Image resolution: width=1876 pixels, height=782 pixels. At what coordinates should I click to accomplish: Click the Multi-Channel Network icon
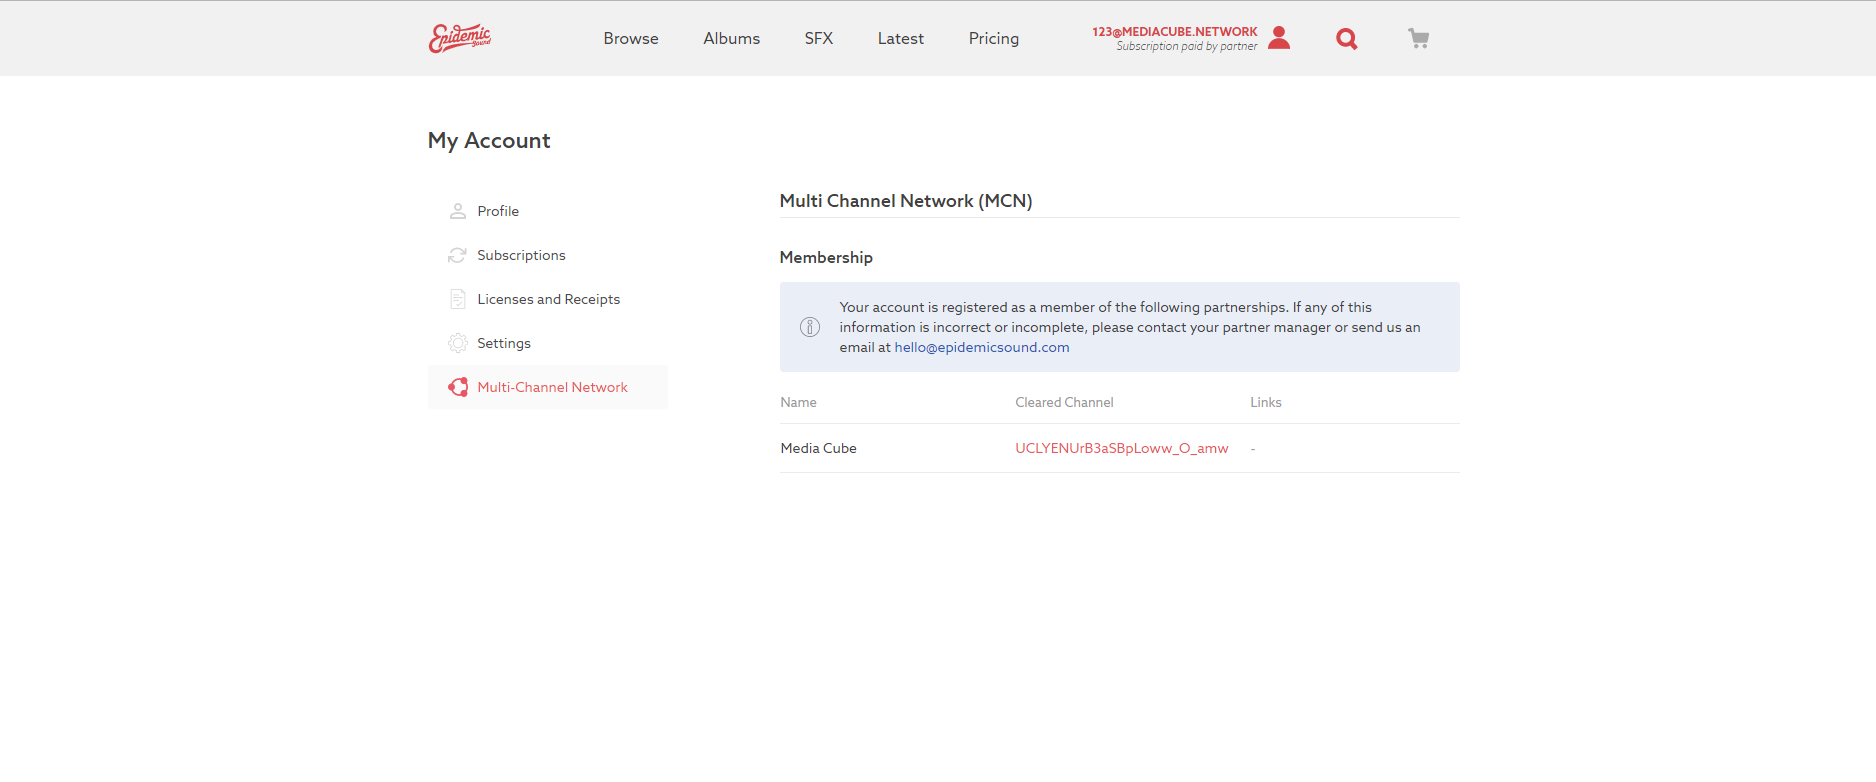[458, 387]
